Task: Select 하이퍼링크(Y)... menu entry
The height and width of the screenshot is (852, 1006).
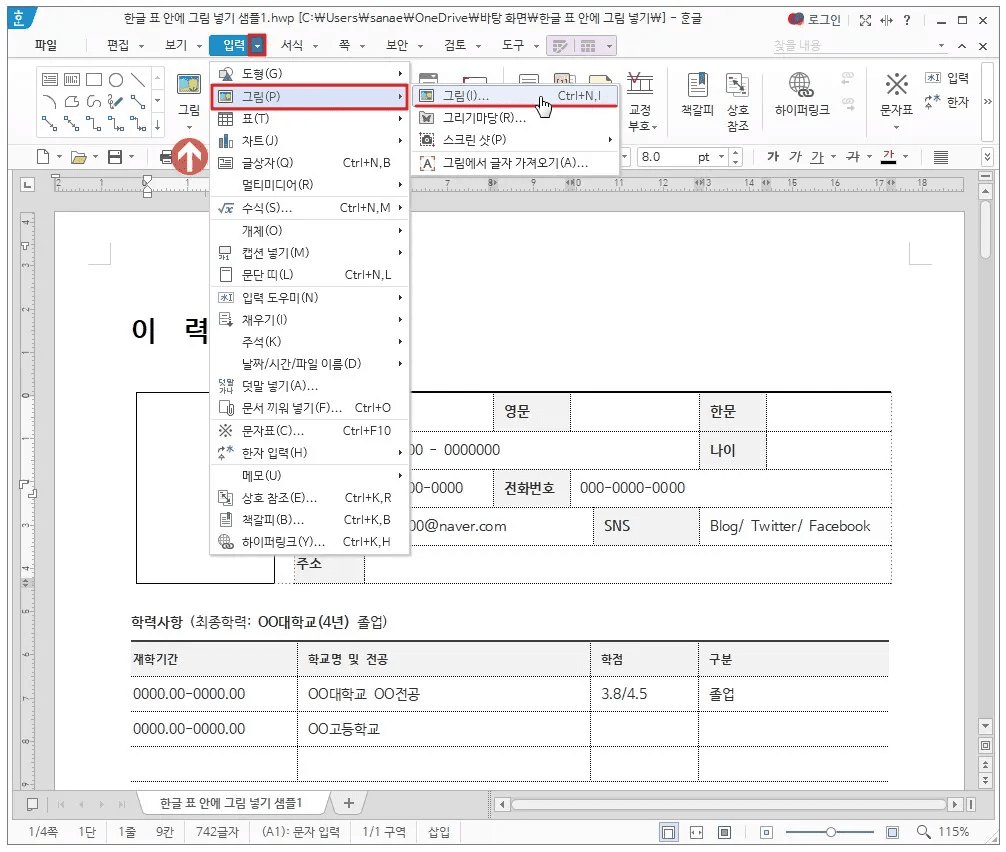Action: tap(309, 542)
